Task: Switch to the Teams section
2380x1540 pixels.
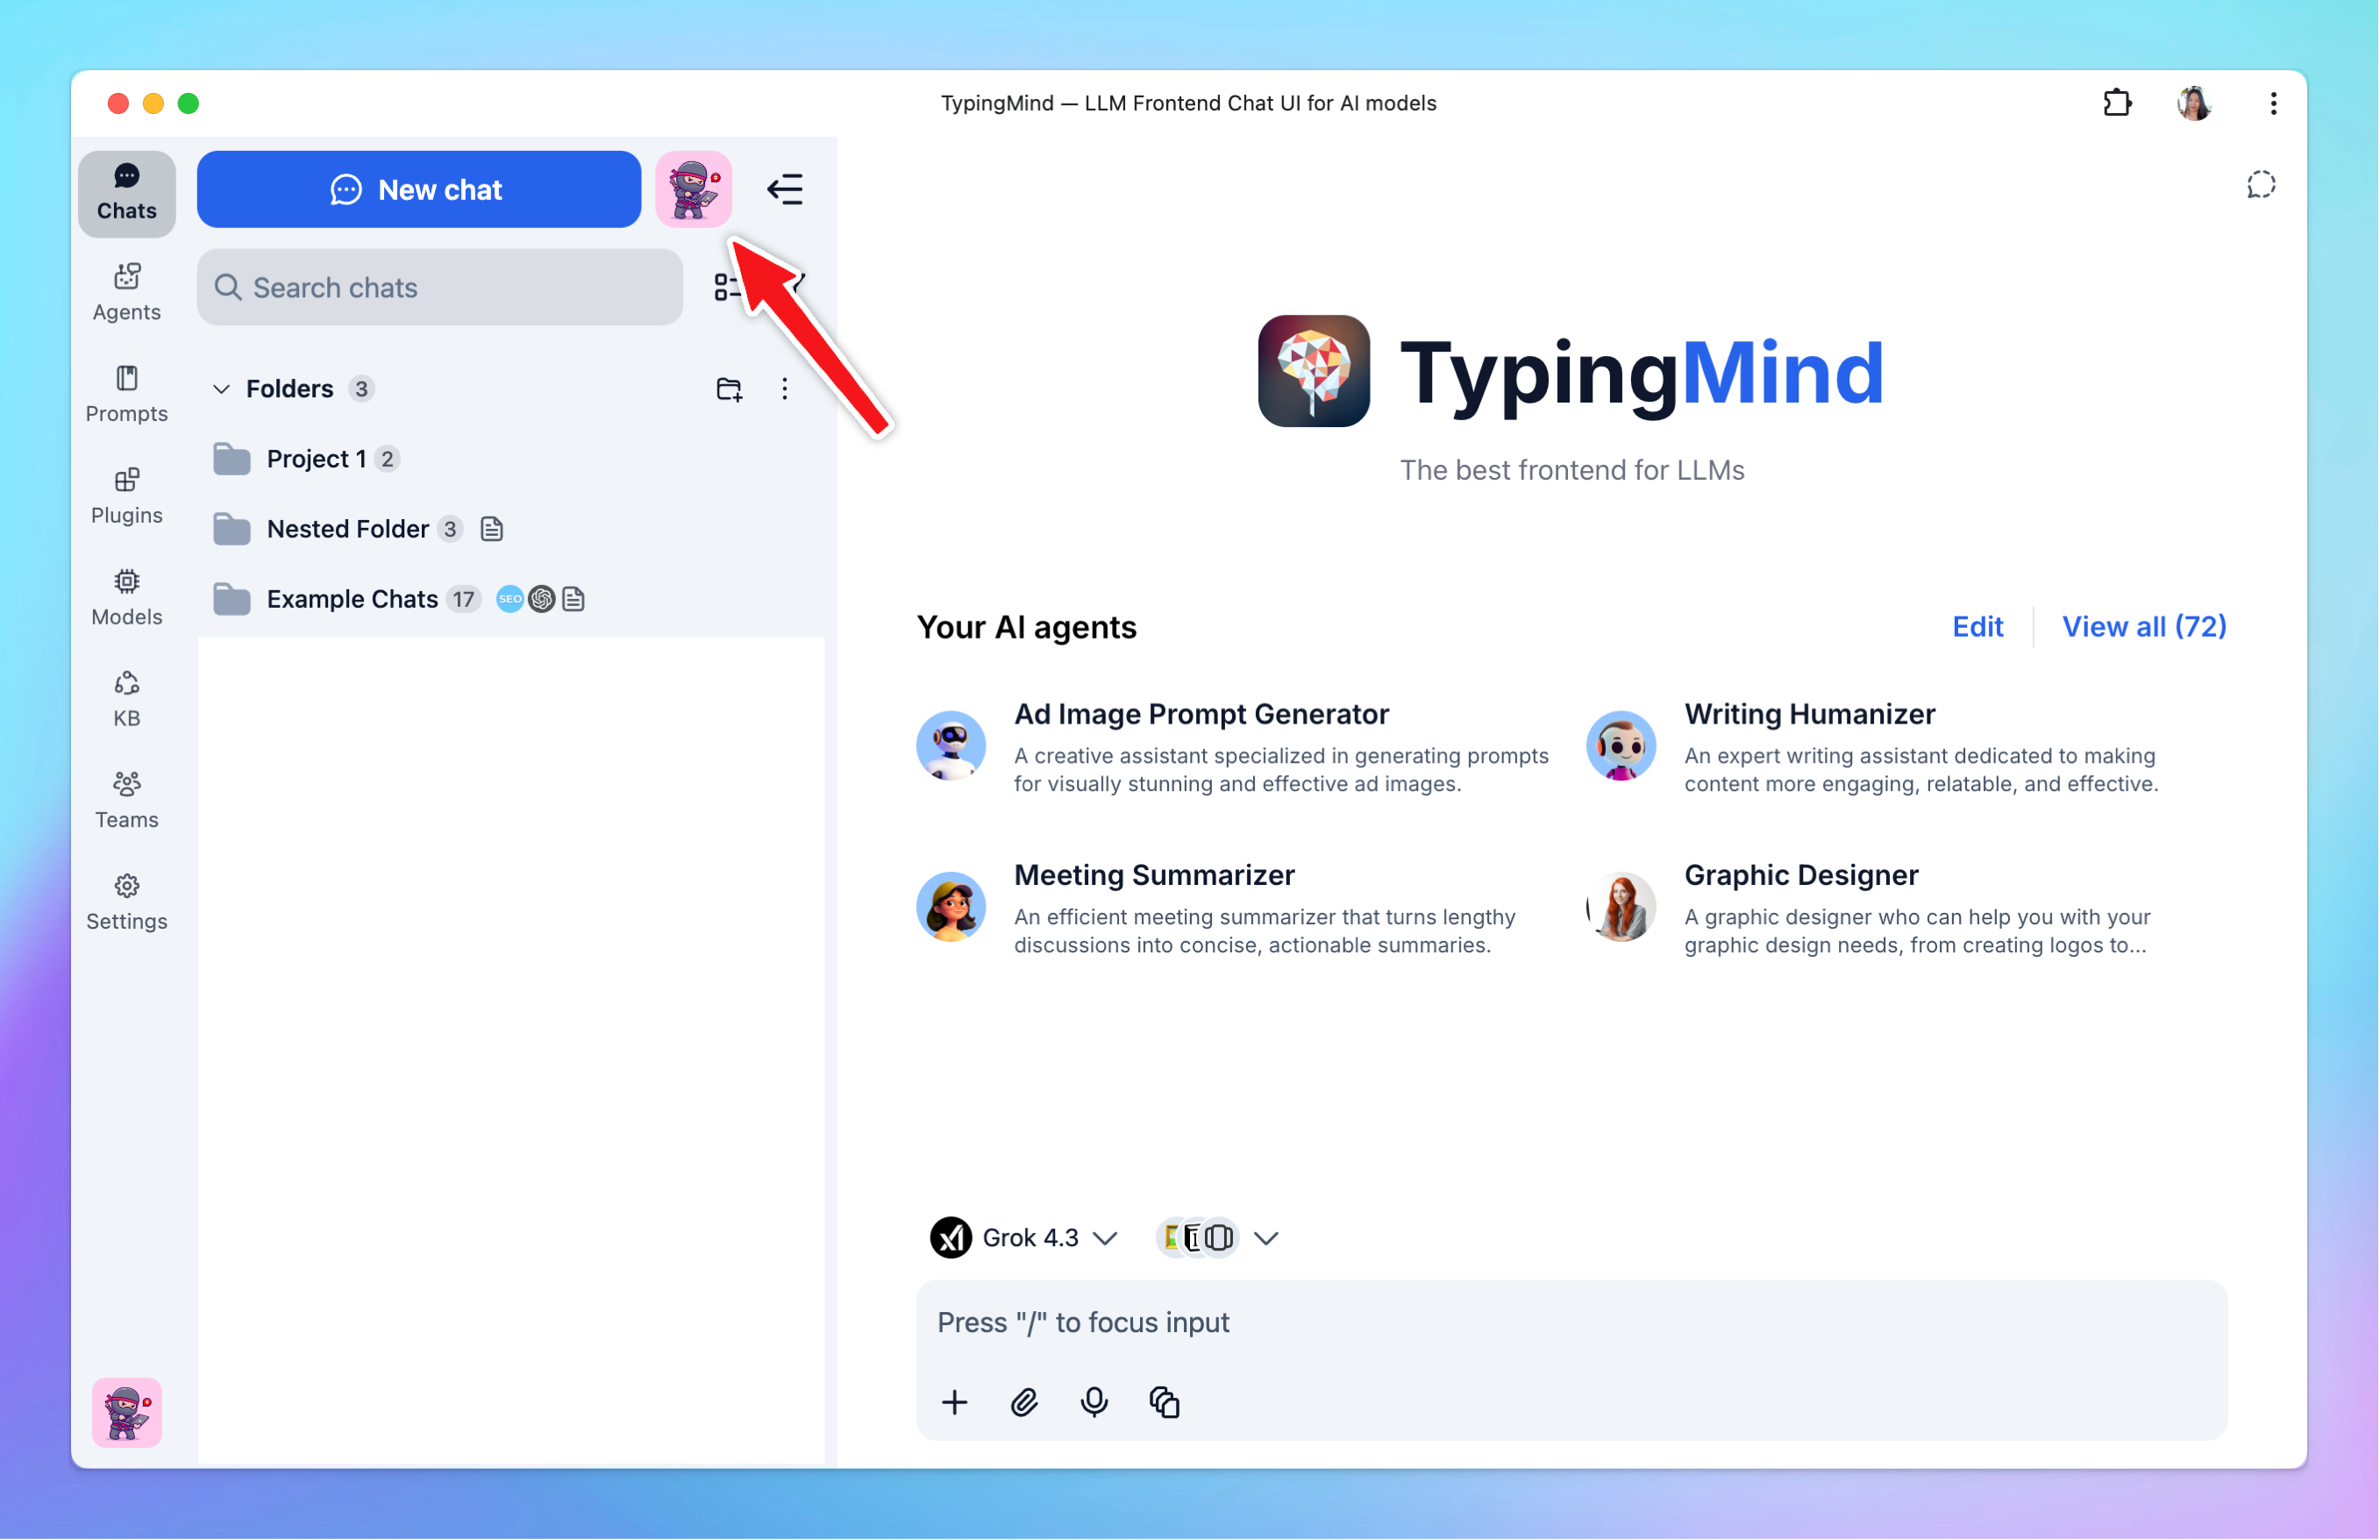Action: 126,801
